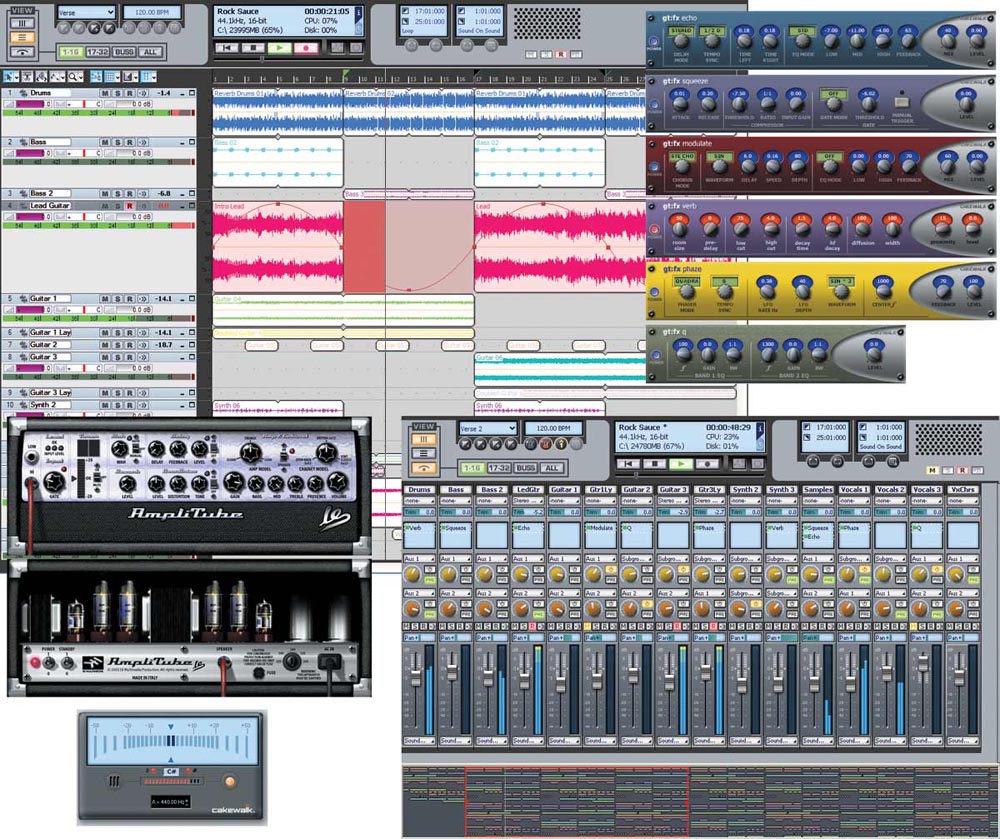Viewport: 1000px width, 839px height.
Task: Click the input echo speaker icon on the Drums track
Action: [x=142, y=93]
